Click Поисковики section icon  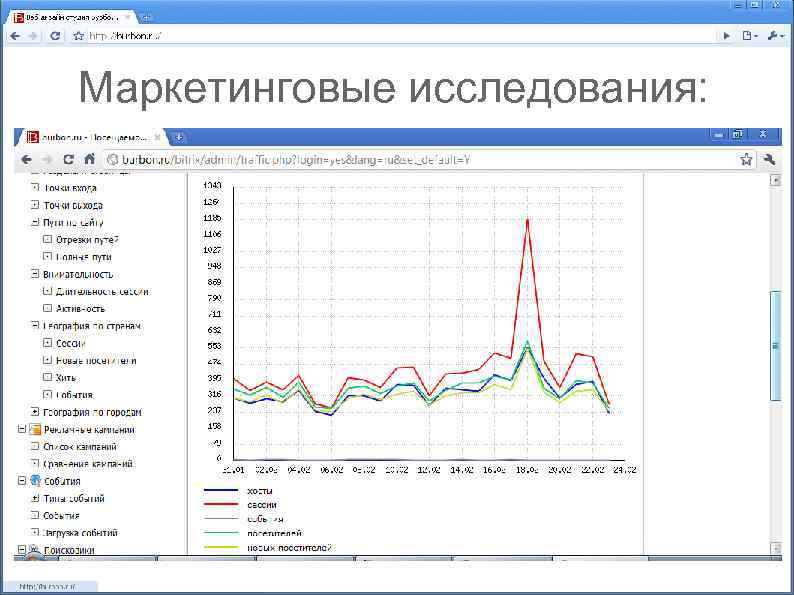click(35, 549)
